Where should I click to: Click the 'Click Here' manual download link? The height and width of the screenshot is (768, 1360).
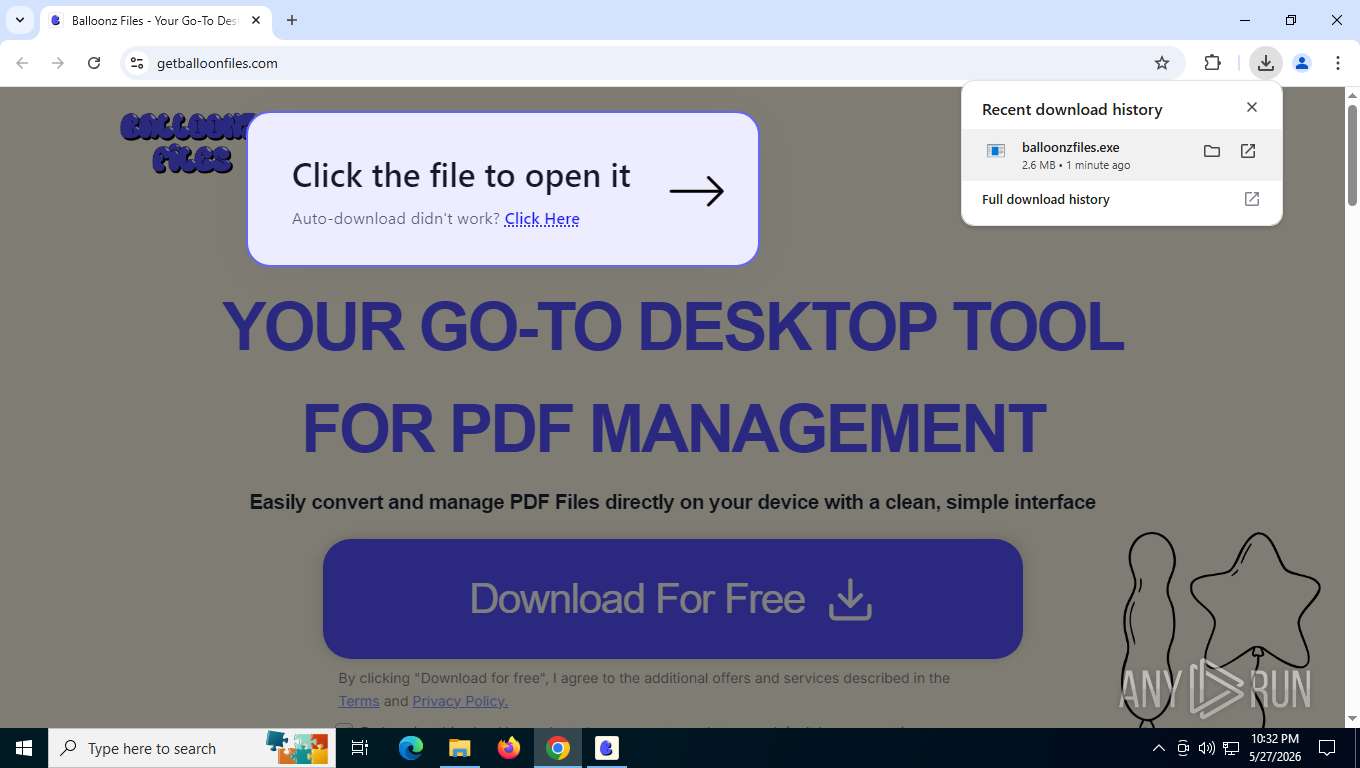(542, 219)
